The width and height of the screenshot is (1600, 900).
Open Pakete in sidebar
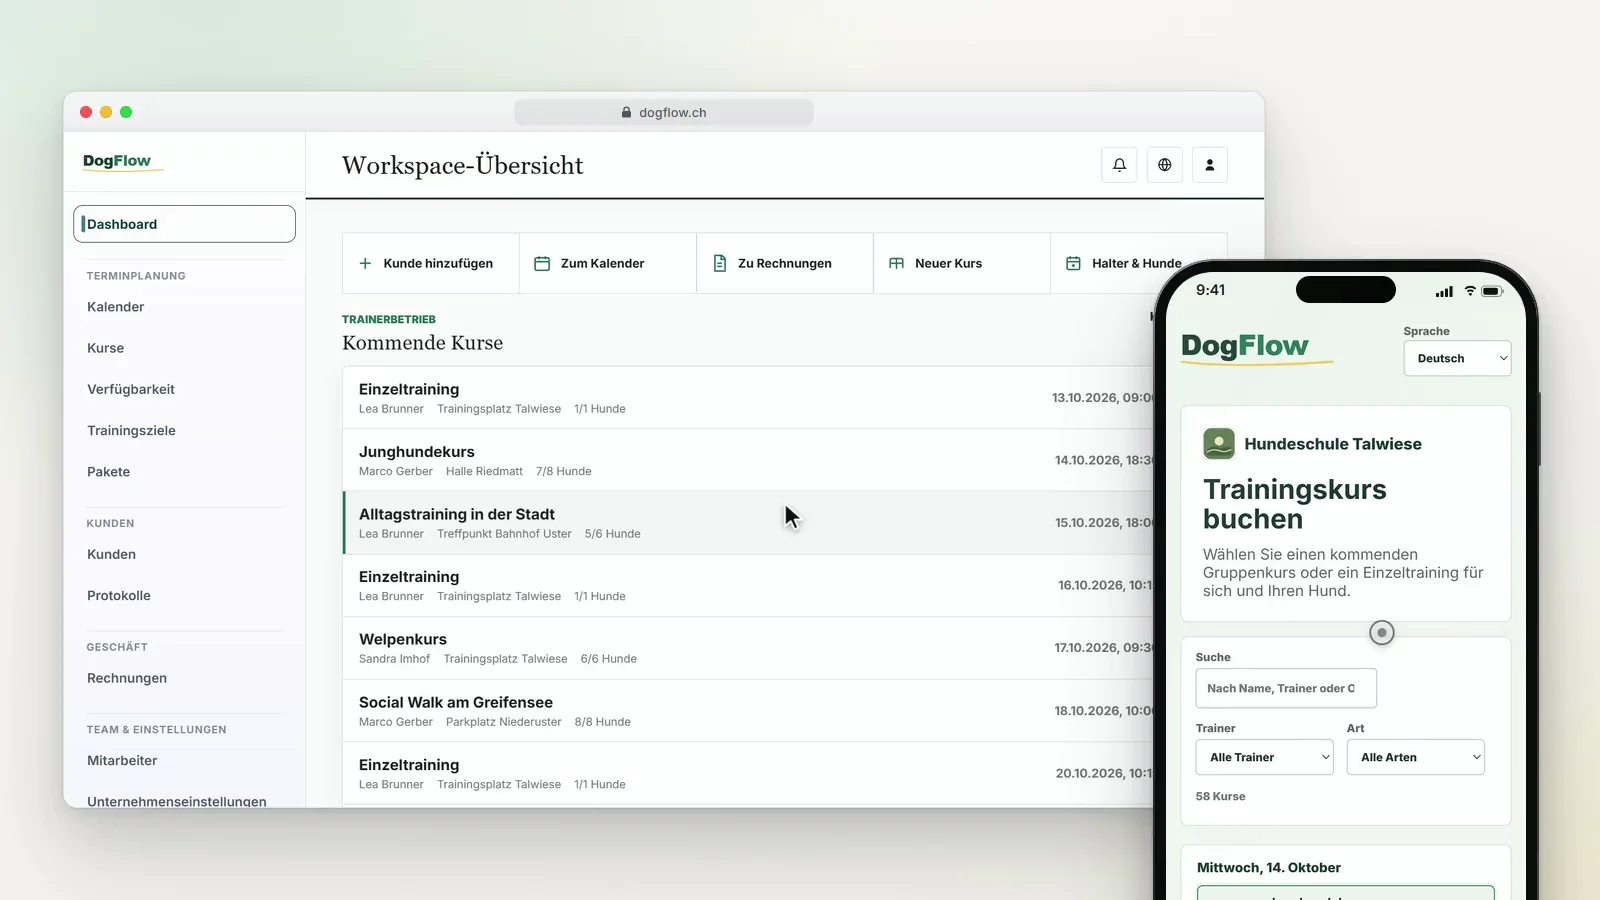point(109,472)
